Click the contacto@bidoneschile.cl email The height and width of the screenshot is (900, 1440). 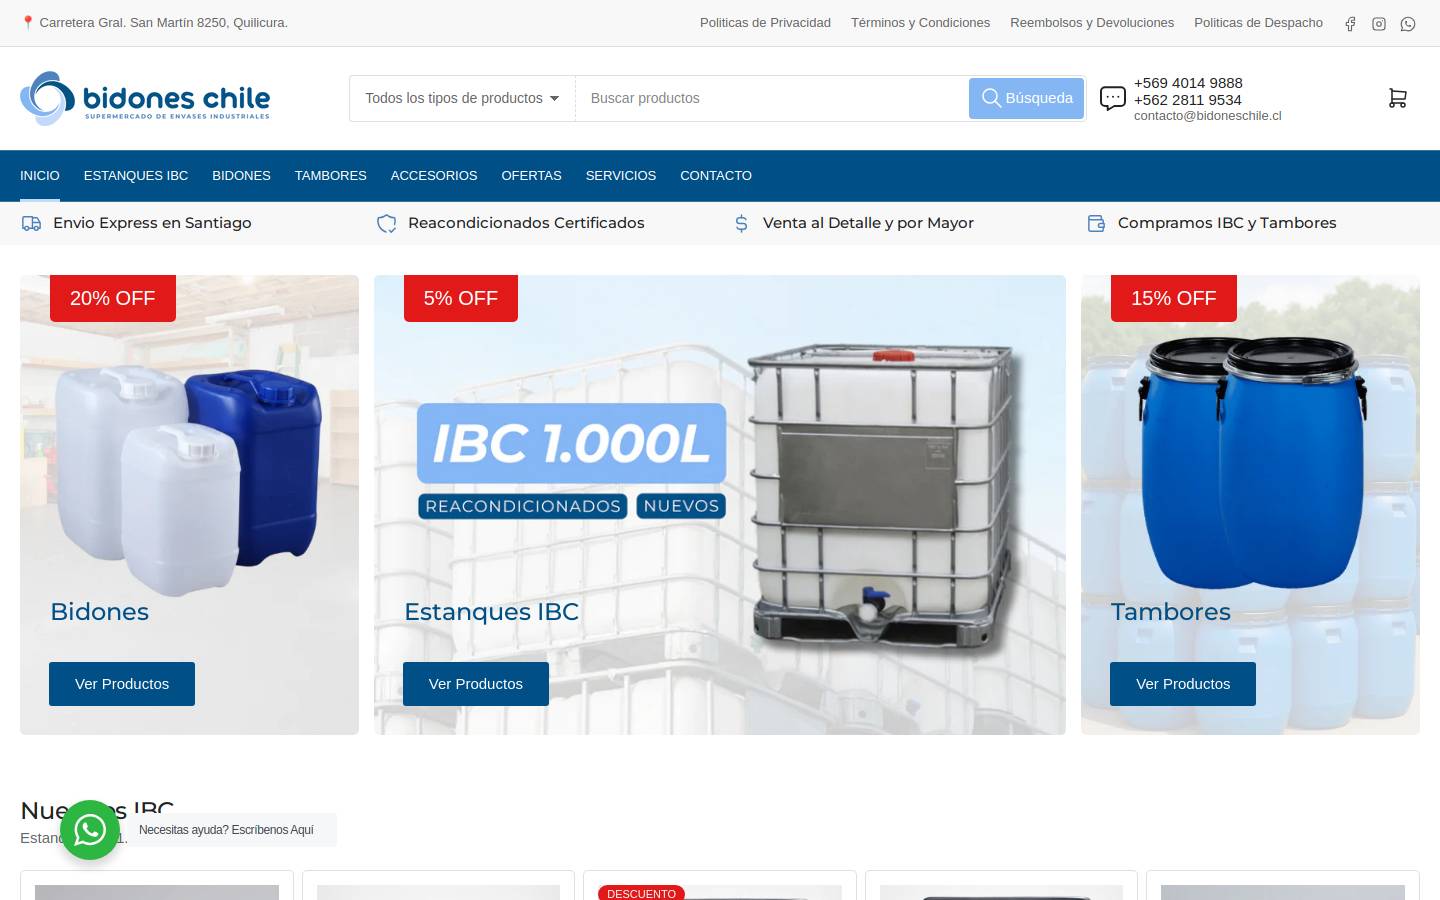[1207, 116]
